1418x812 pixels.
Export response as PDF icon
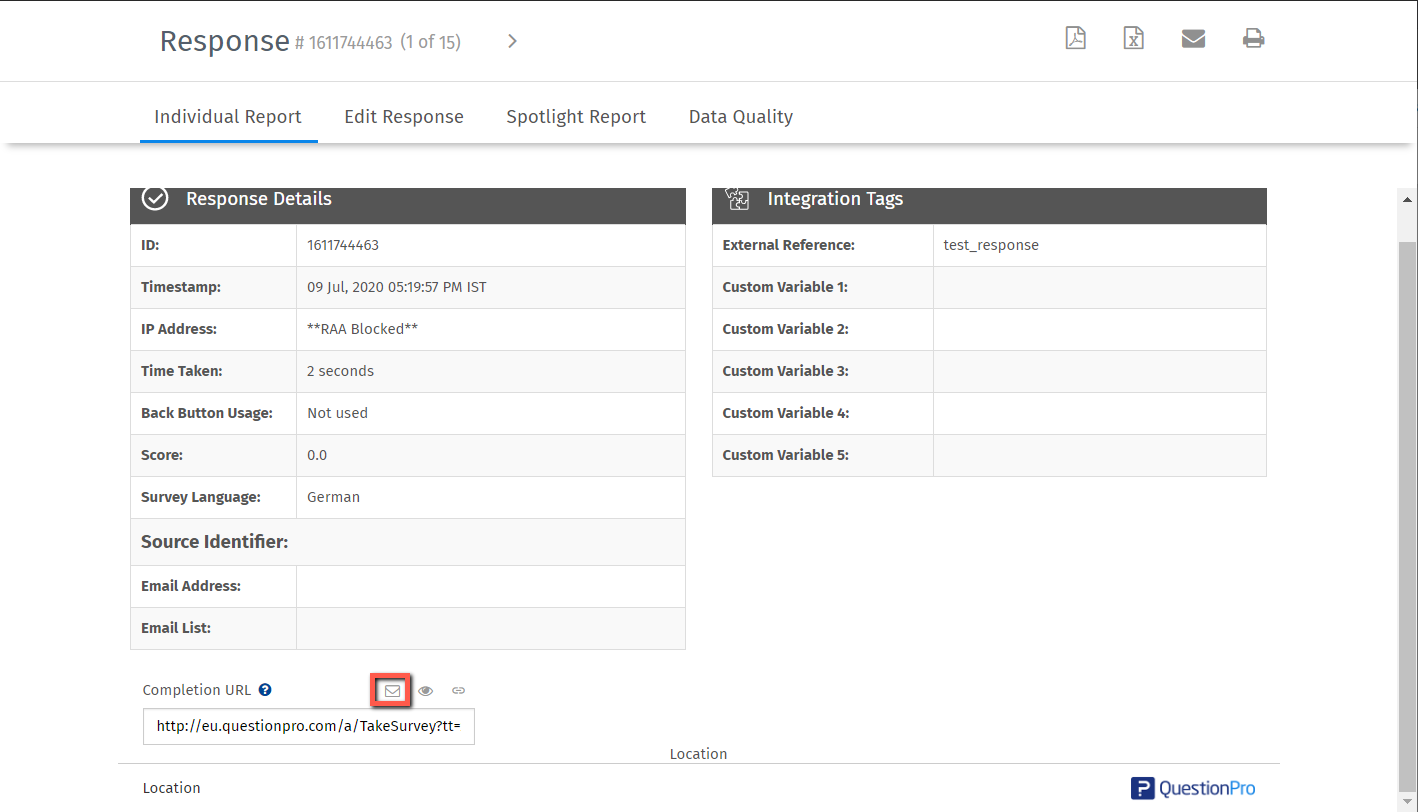pyautogui.click(x=1075, y=39)
